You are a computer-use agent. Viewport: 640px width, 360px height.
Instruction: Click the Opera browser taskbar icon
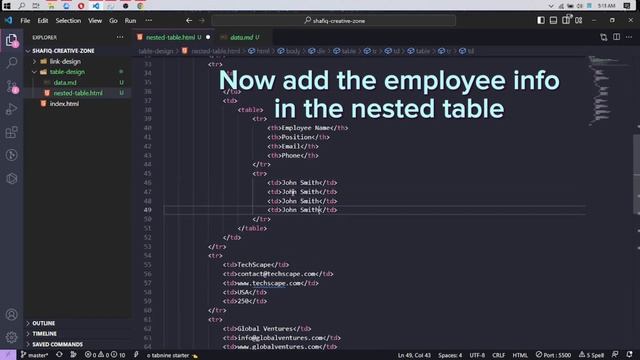81,6
